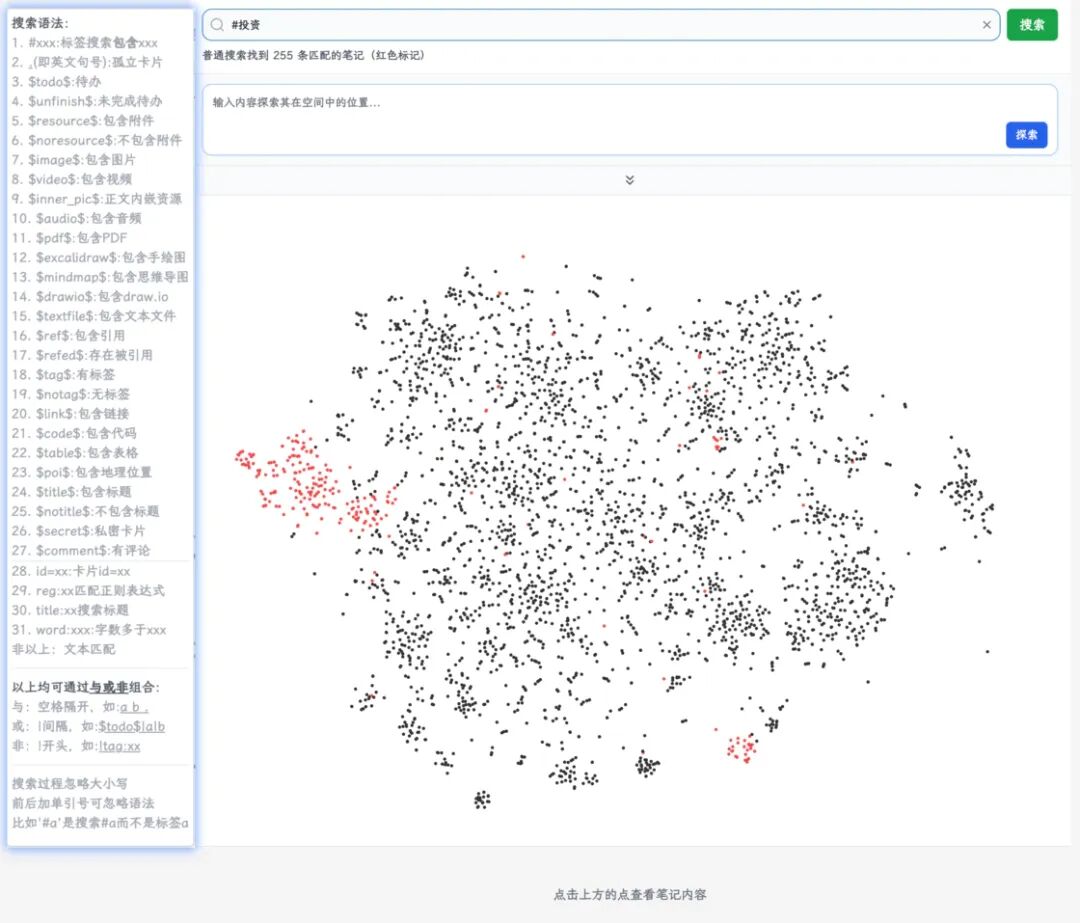Select syntax entry $notitle$:不包含标题
1080x923 pixels.
pyautogui.click(x=85, y=511)
